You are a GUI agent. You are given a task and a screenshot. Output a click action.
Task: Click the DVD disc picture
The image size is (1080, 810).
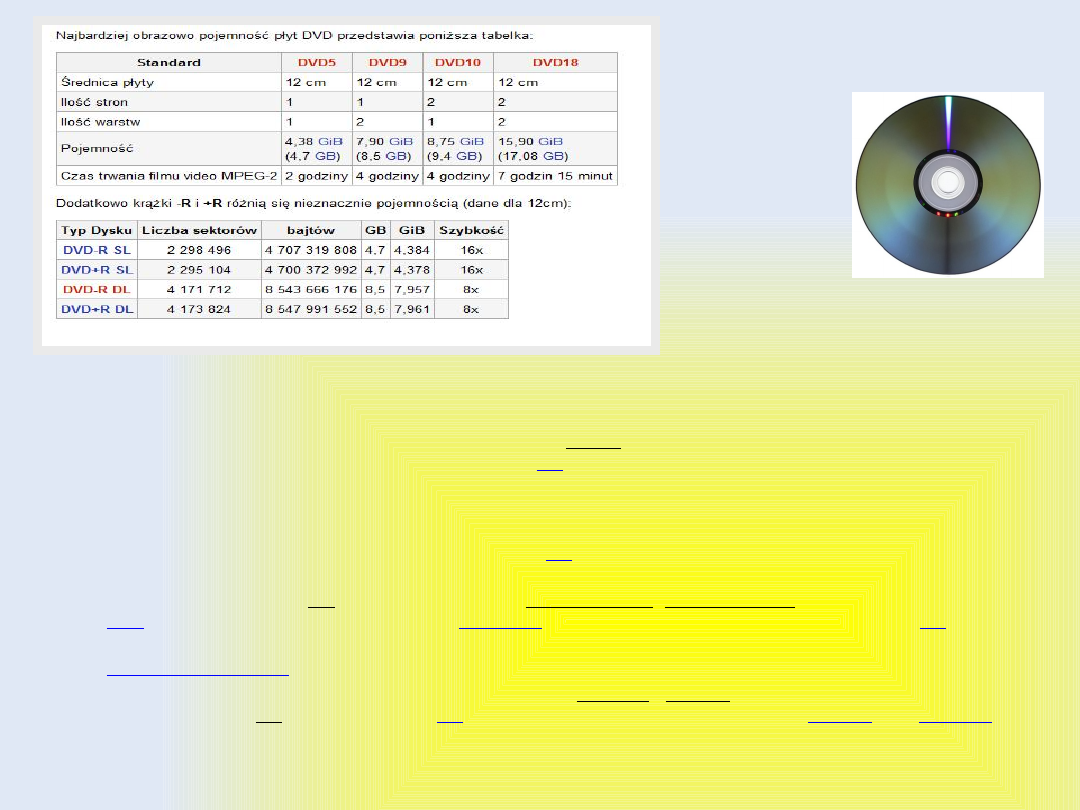pos(947,185)
